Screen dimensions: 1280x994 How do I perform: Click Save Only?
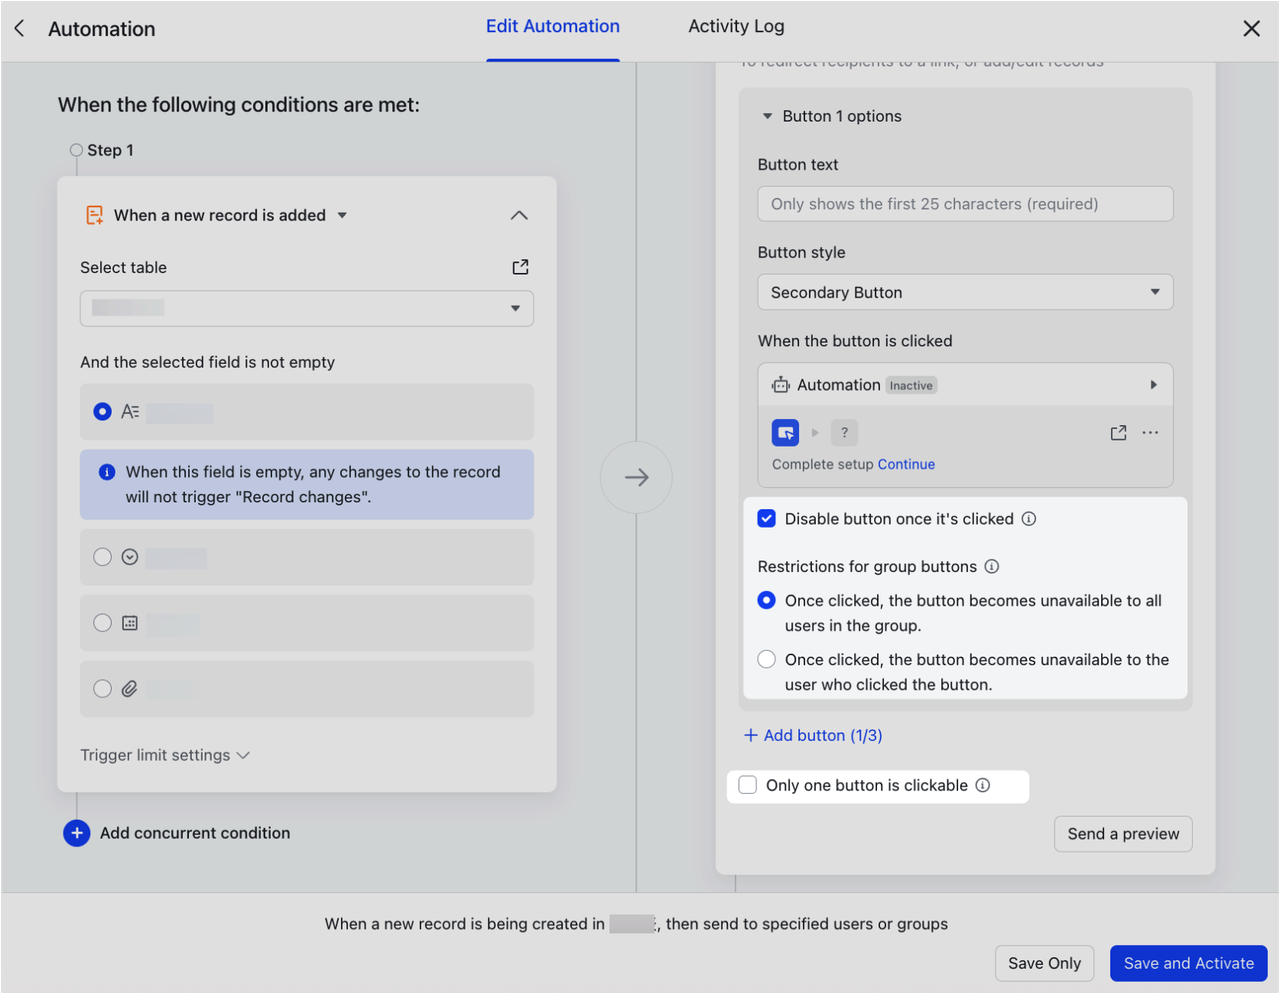[x=1044, y=963]
